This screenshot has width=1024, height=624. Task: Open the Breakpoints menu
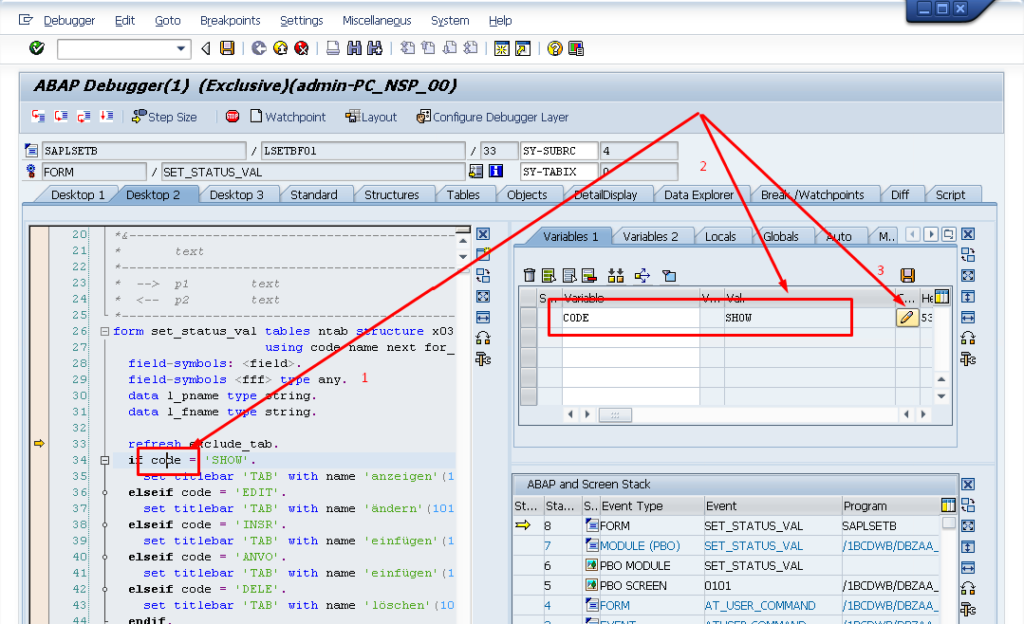pyautogui.click(x=230, y=20)
